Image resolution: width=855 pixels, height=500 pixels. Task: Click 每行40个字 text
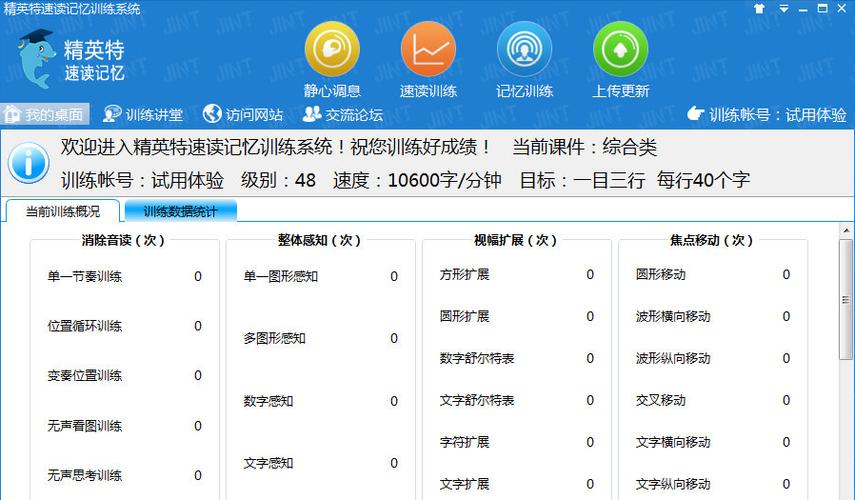703,180
